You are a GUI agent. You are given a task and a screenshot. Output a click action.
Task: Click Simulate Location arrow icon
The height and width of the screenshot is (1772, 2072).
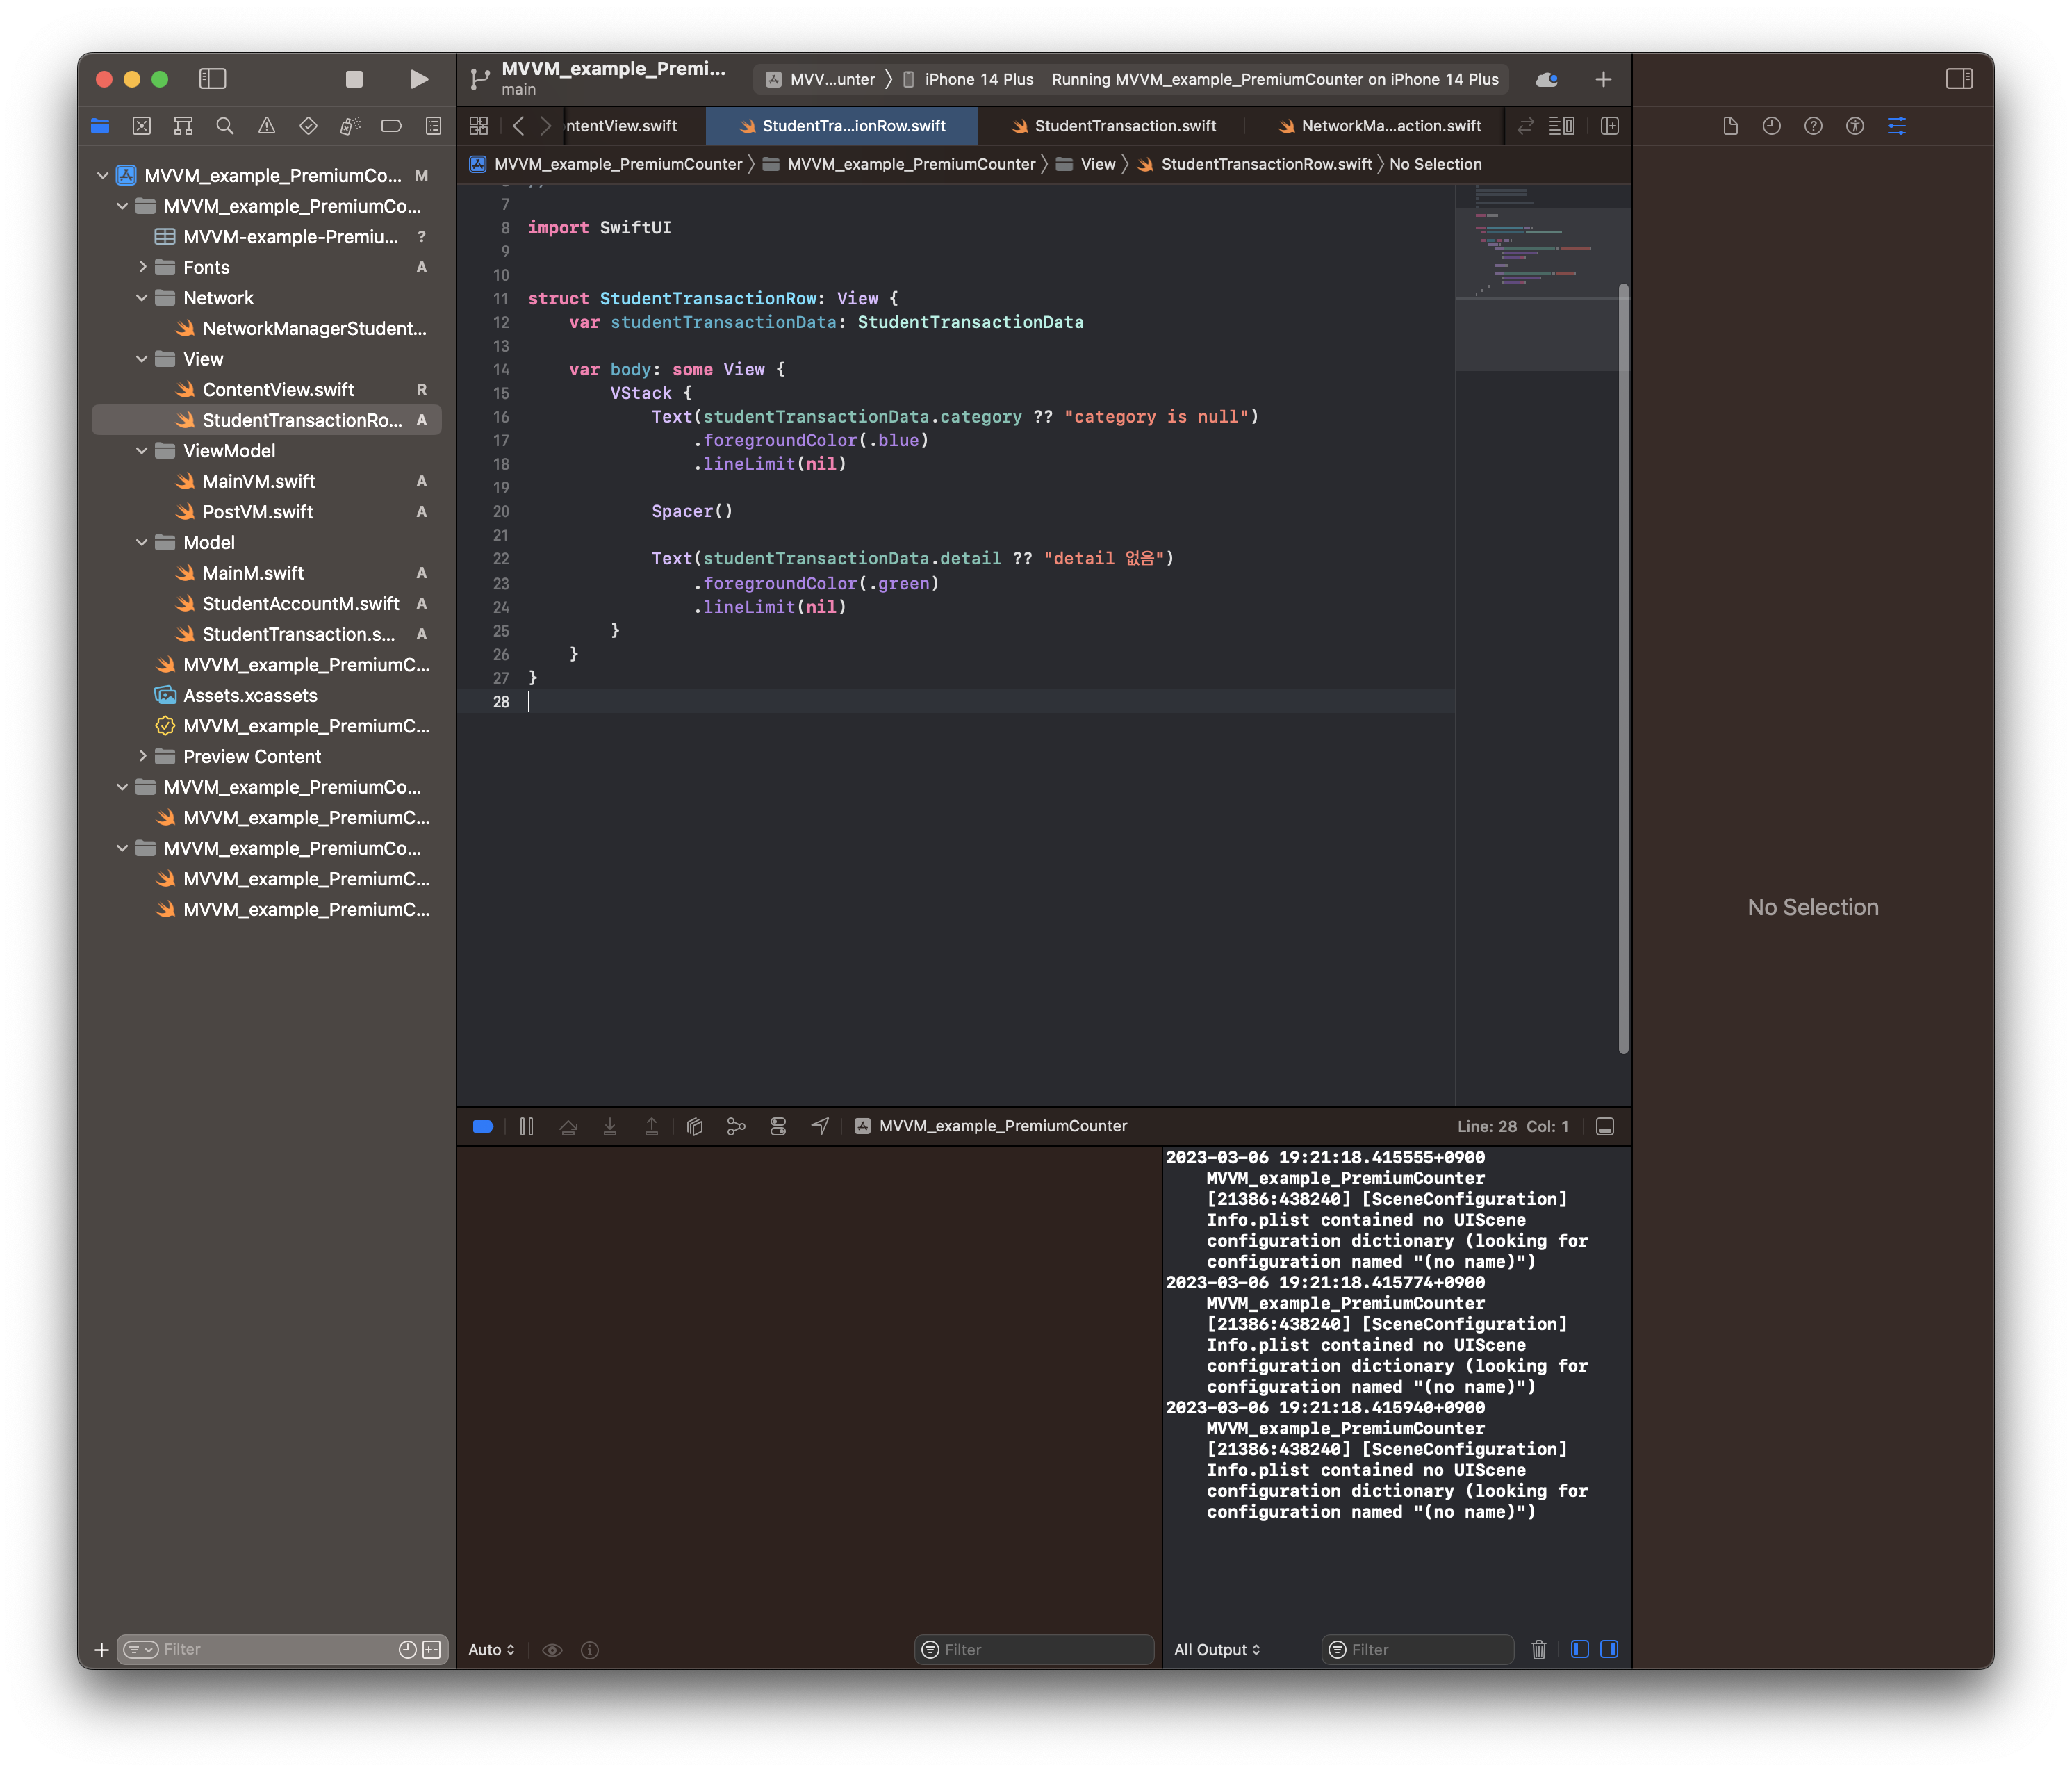pyautogui.click(x=820, y=1126)
